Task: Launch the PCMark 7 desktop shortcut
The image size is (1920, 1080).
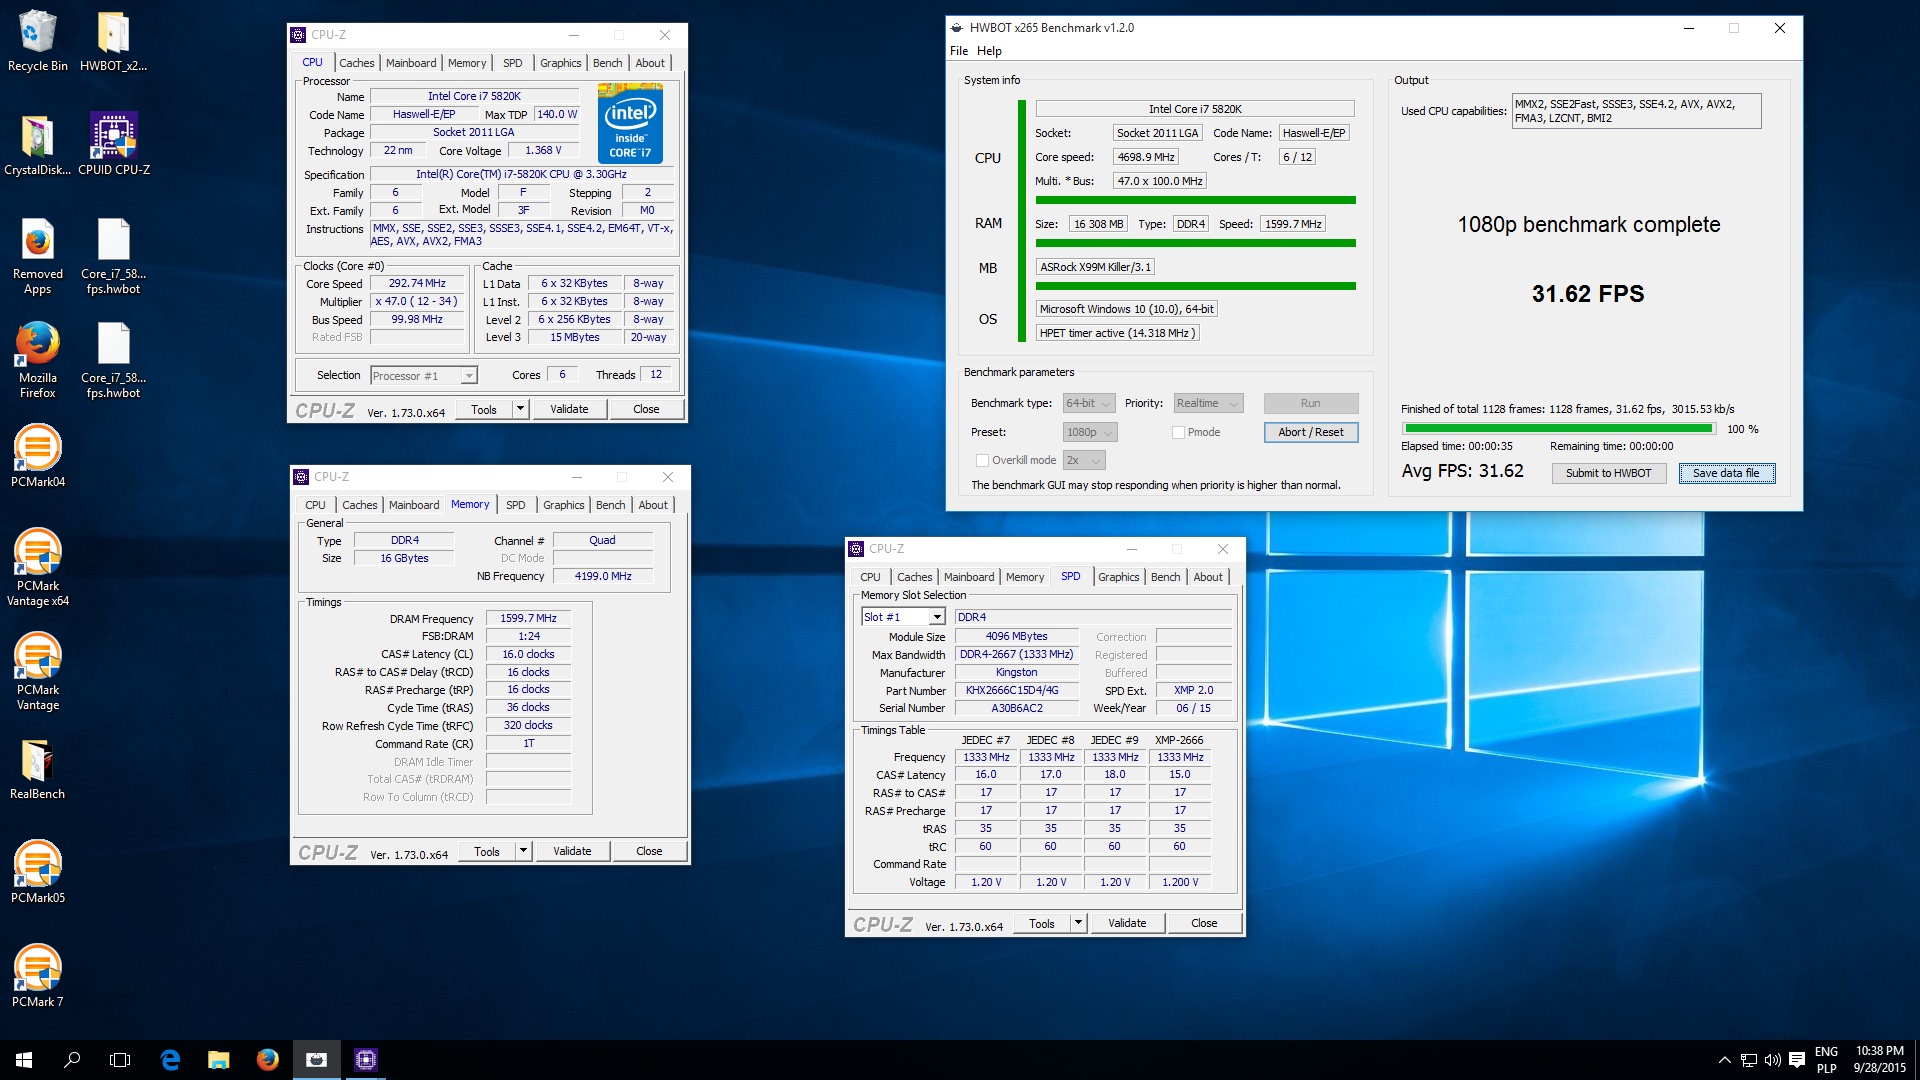Action: click(38, 977)
